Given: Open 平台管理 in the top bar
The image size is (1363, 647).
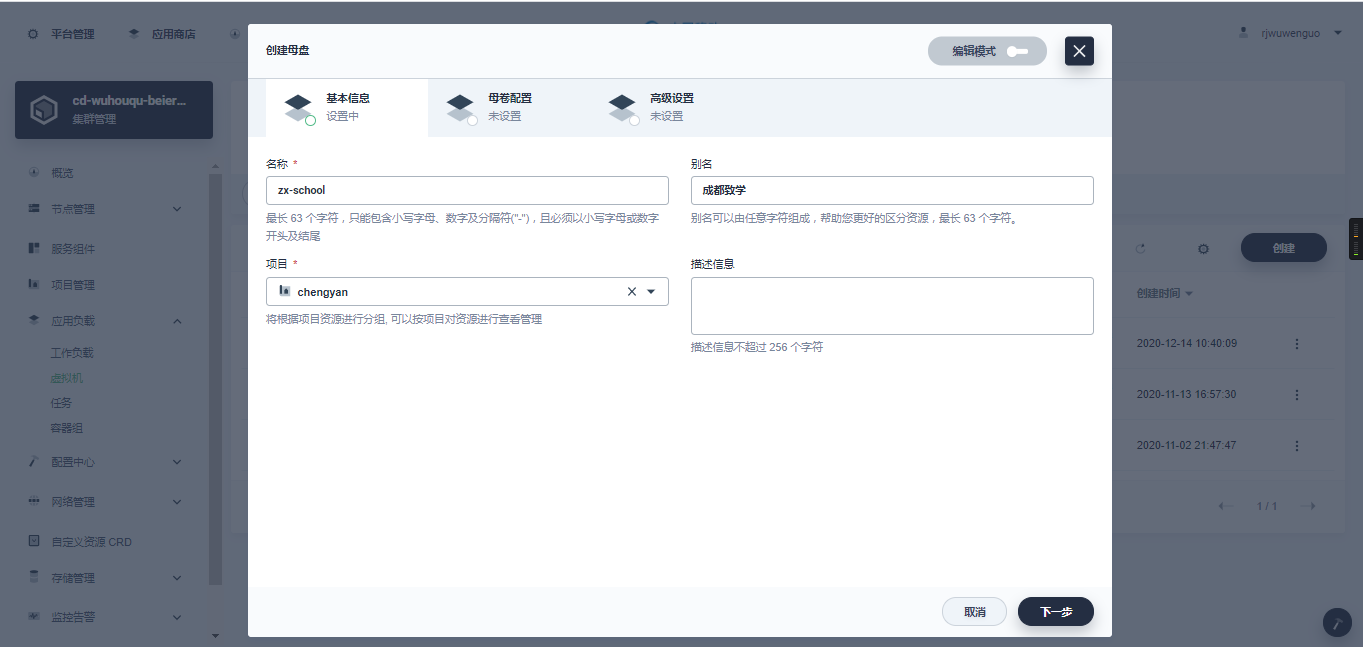Looking at the screenshot, I should (x=62, y=34).
